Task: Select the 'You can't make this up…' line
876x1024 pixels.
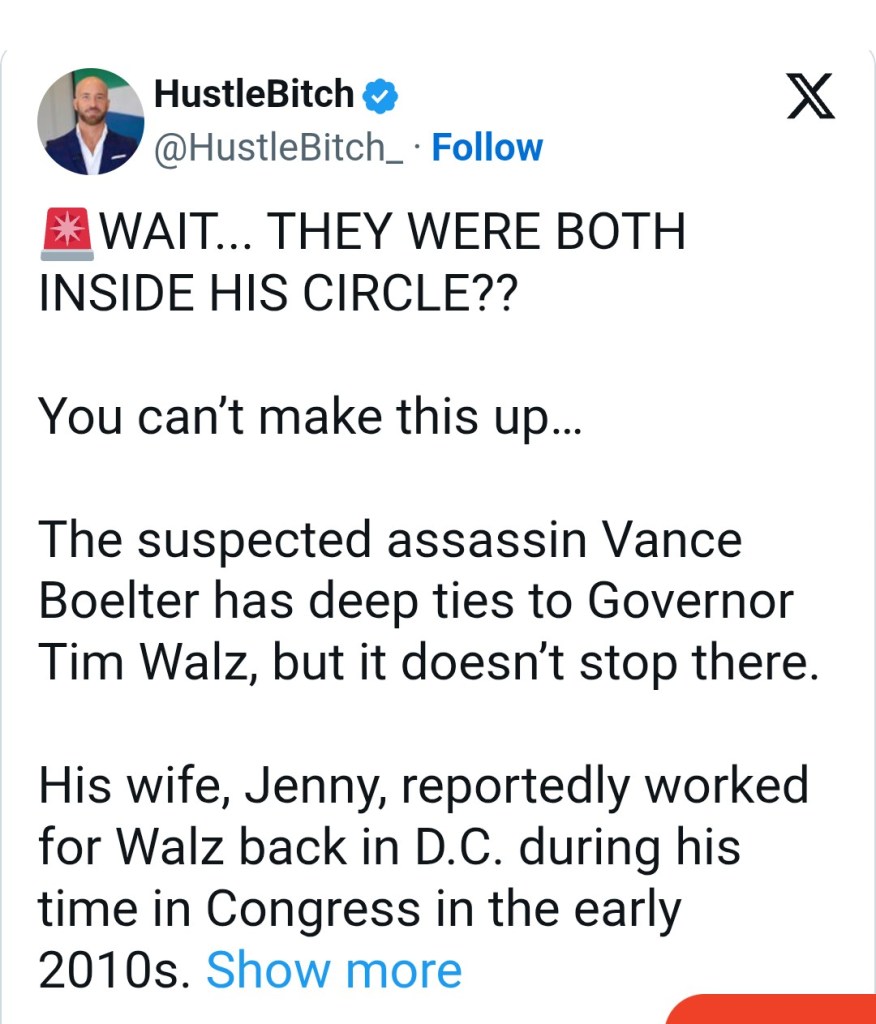Action: [x=309, y=415]
